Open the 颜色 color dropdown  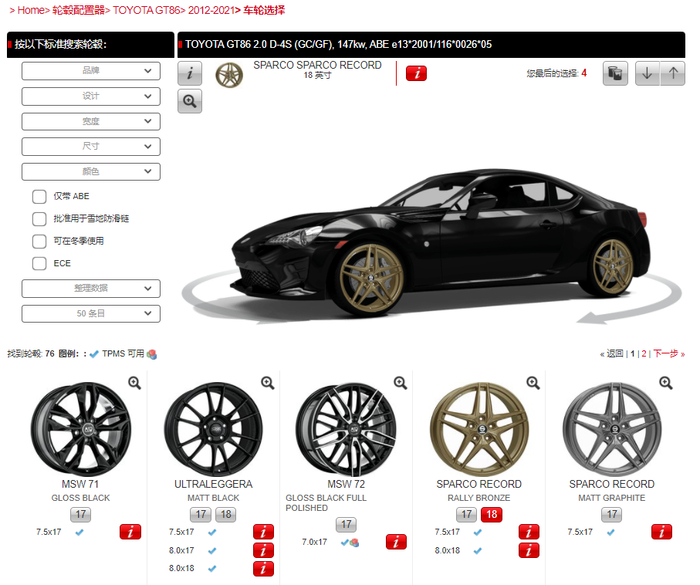pos(91,171)
